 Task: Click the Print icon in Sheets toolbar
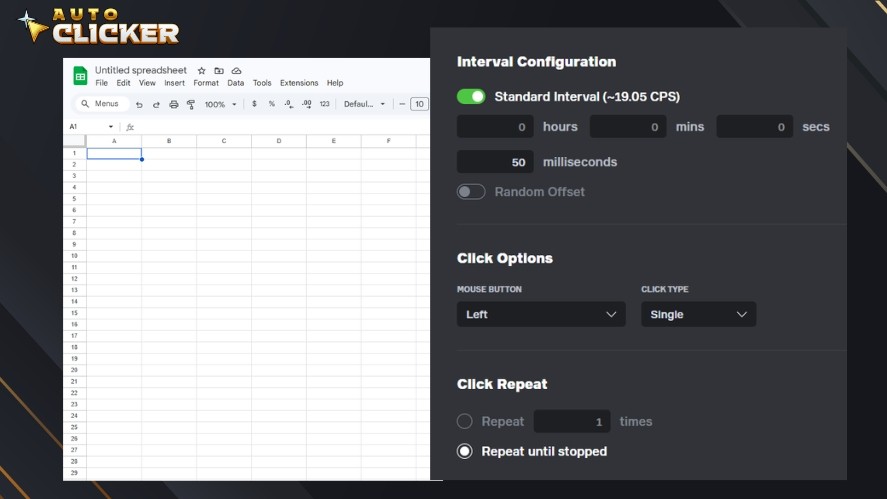pos(174,104)
